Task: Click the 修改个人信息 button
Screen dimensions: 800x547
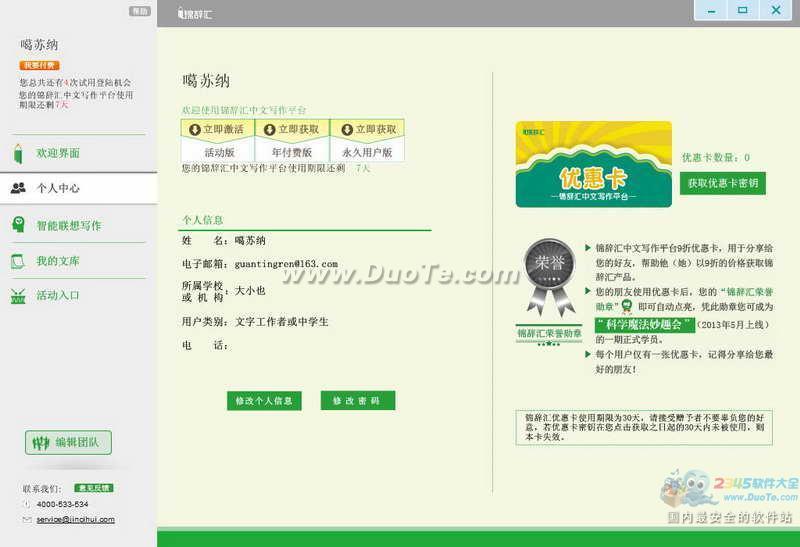Action: [264, 401]
